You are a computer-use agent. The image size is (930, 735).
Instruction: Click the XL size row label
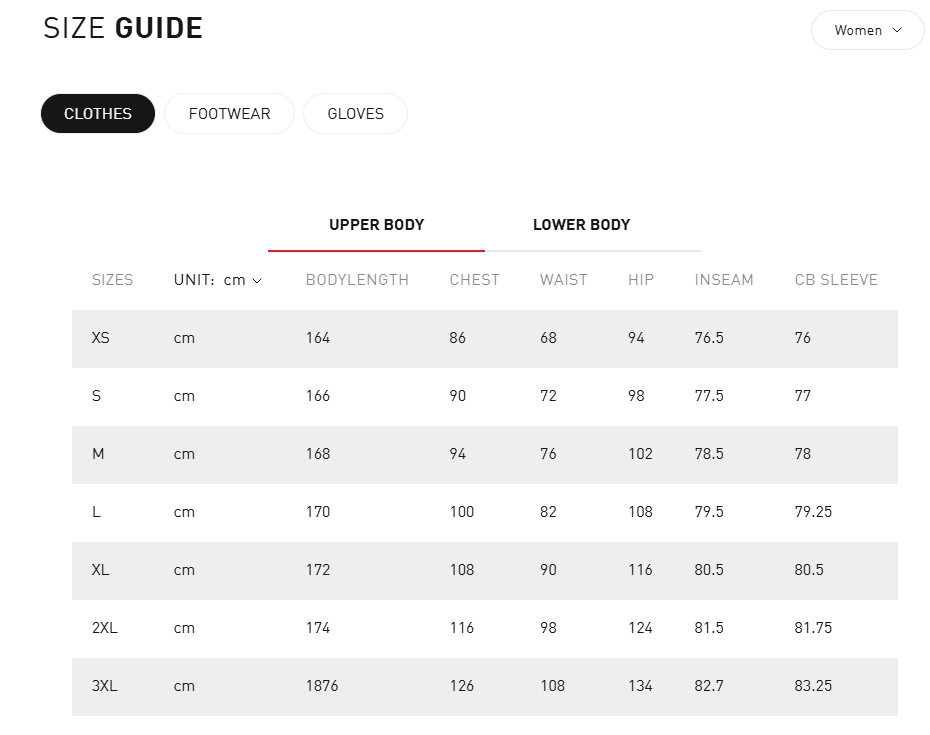(x=101, y=570)
